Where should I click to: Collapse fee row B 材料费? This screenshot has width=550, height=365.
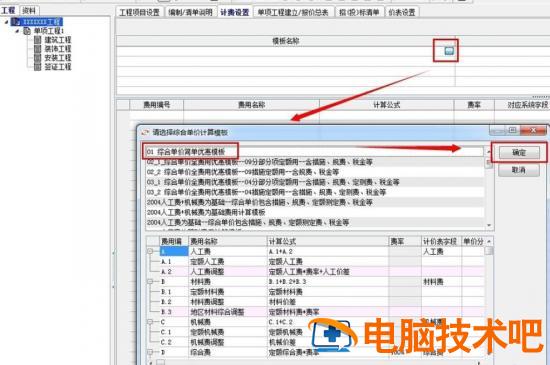point(150,282)
